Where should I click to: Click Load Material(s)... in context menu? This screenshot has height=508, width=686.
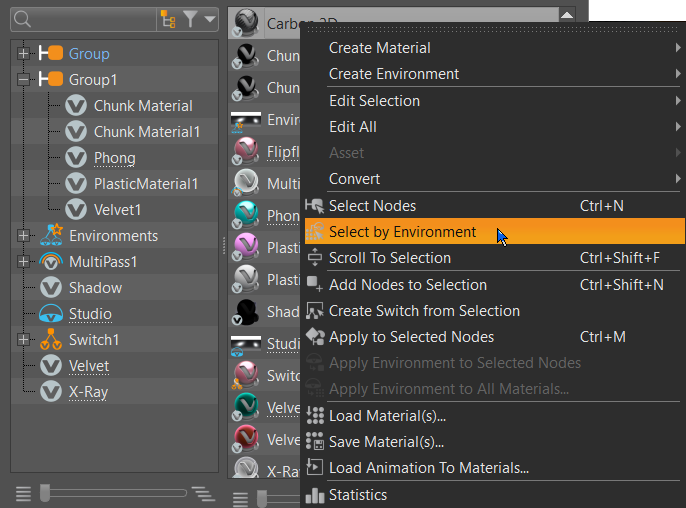tap(387, 416)
